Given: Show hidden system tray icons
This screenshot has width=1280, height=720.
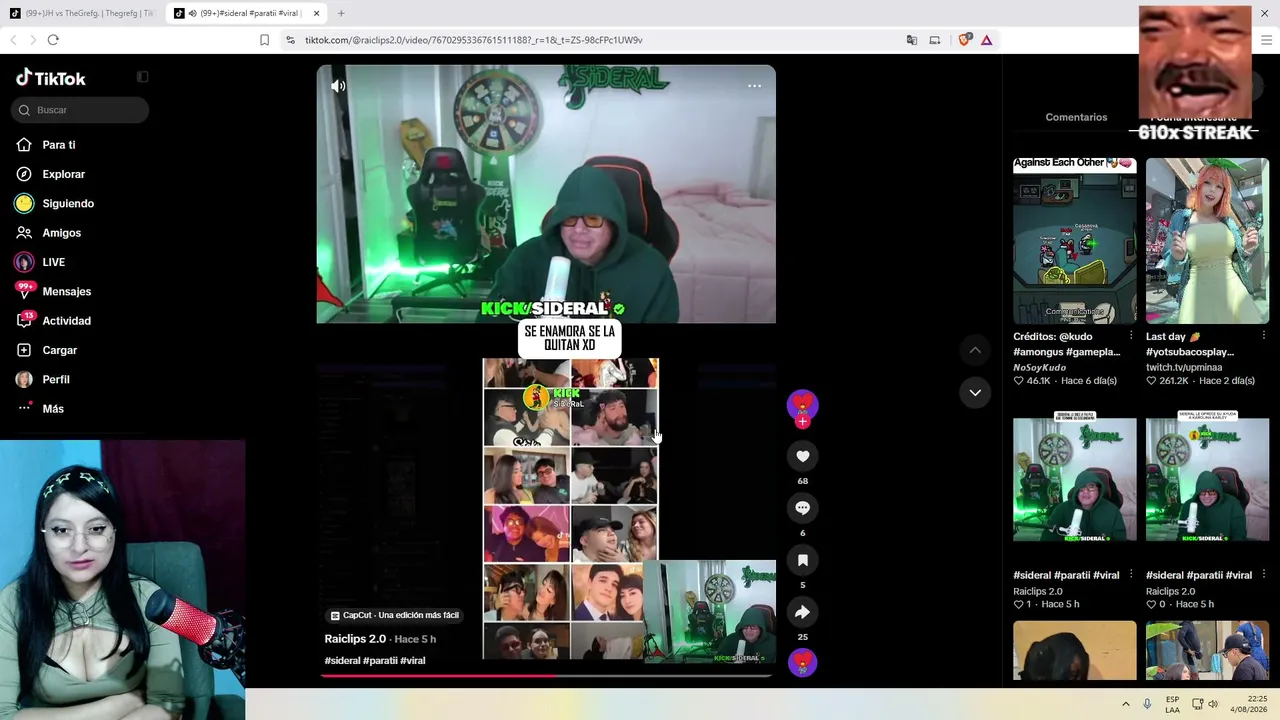Looking at the screenshot, I should click(x=1125, y=704).
